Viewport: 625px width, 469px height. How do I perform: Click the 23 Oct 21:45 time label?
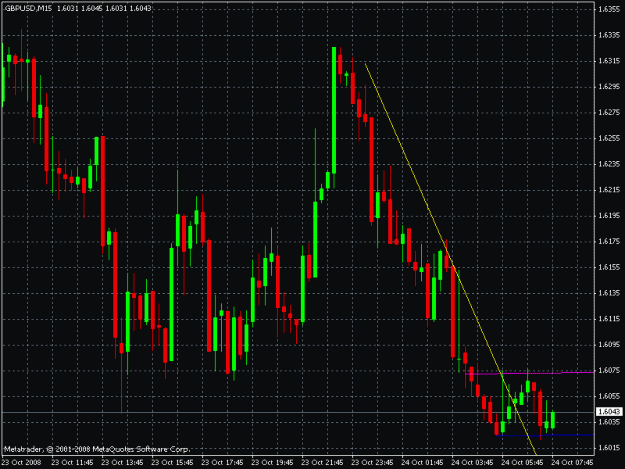pos(322,462)
